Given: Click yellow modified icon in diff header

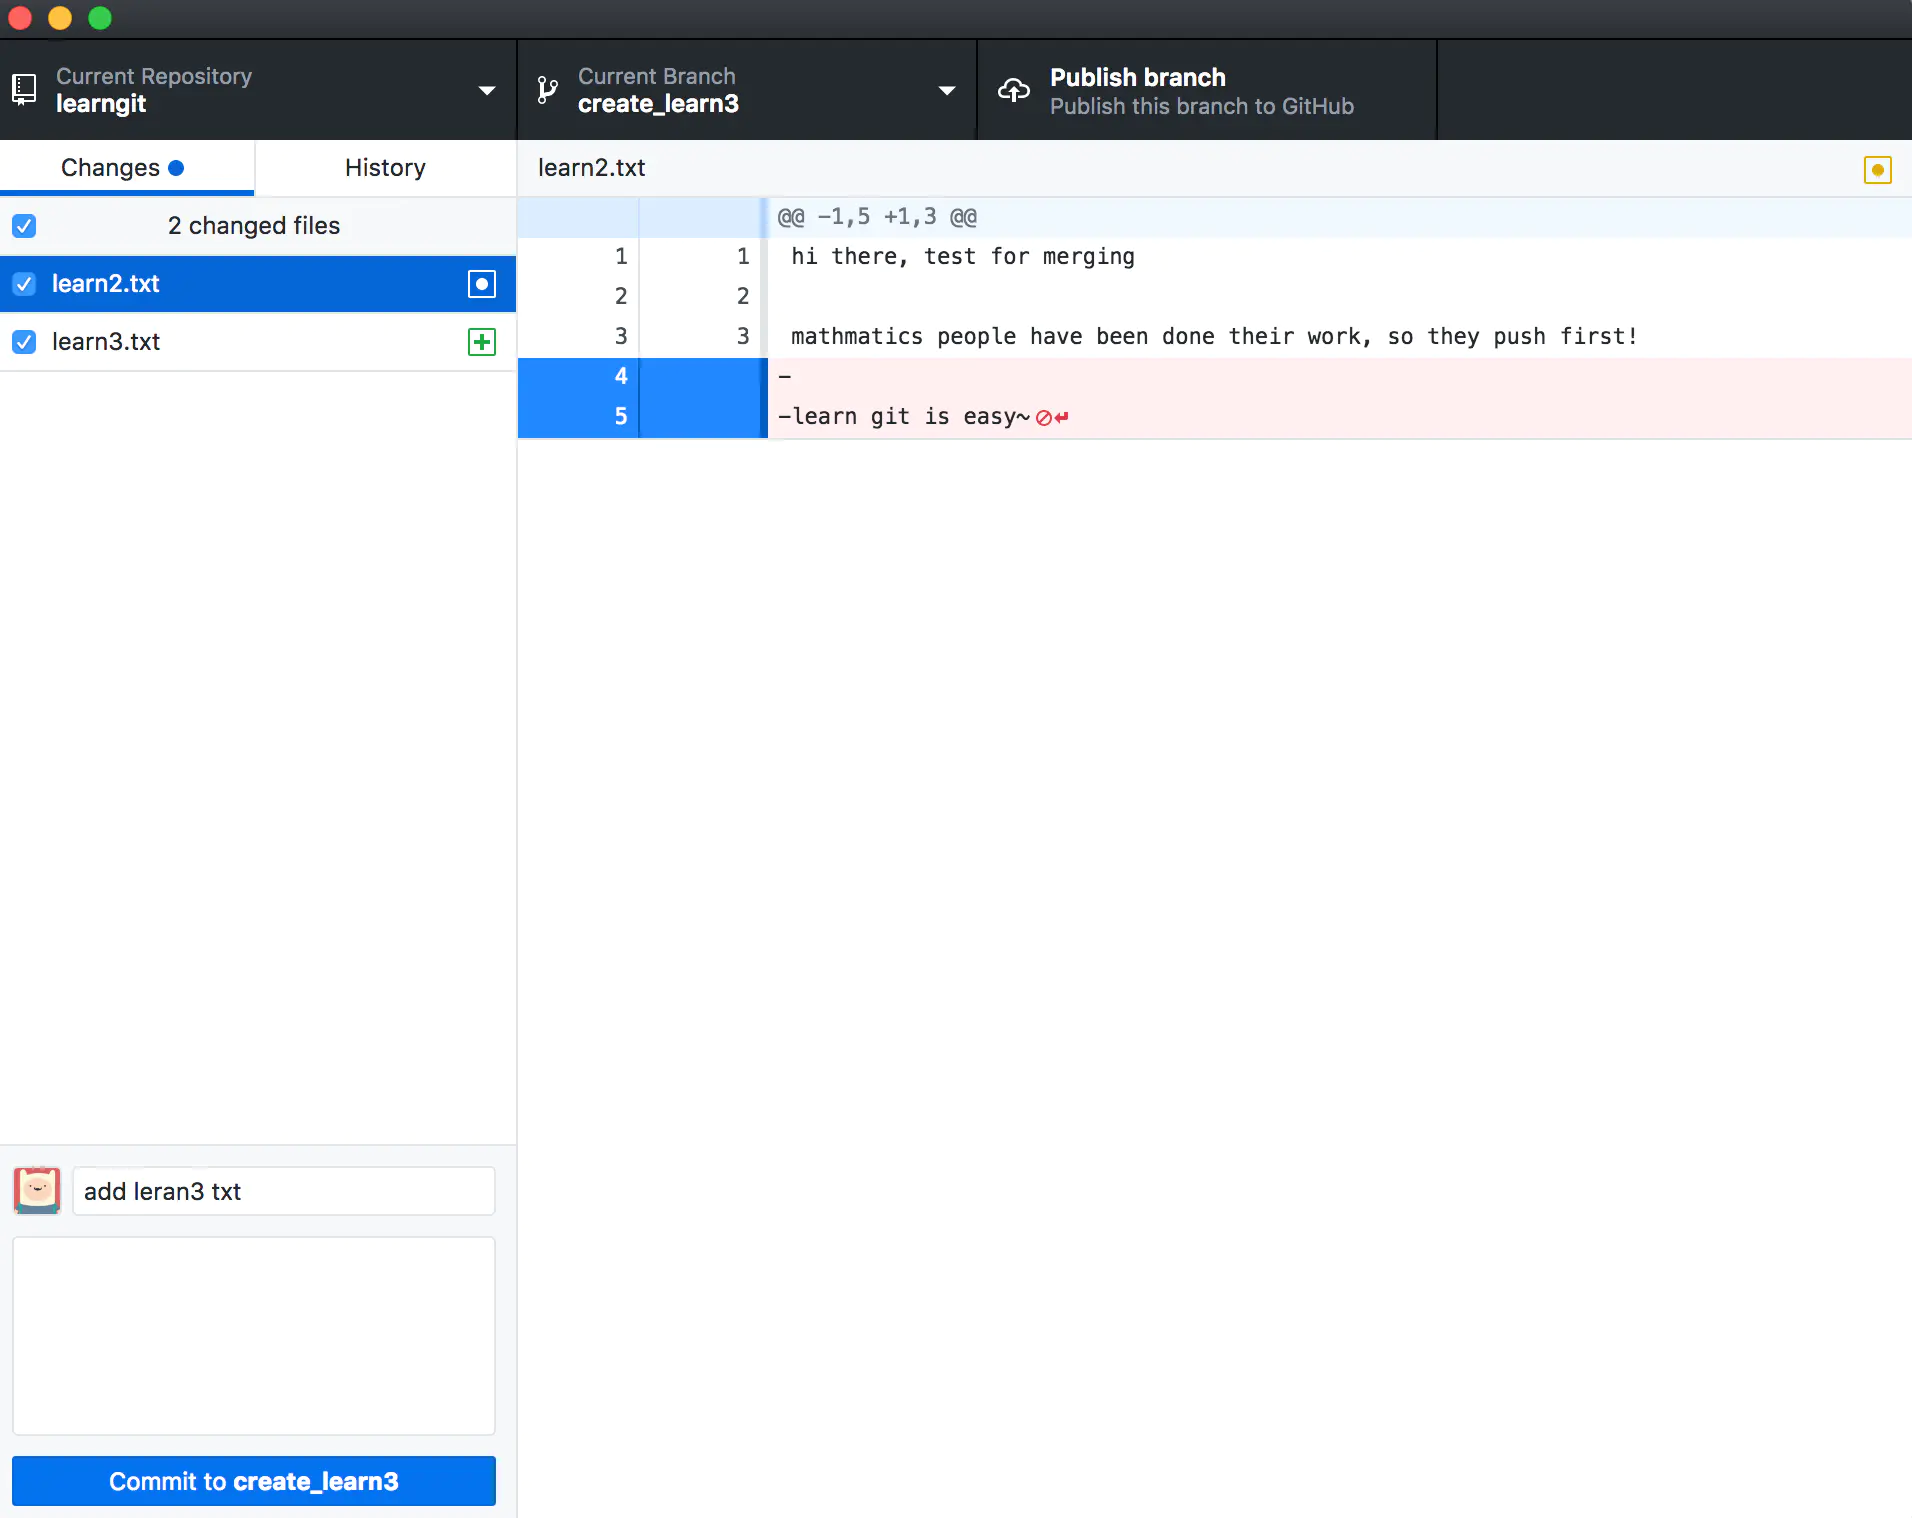Looking at the screenshot, I should tap(1877, 170).
